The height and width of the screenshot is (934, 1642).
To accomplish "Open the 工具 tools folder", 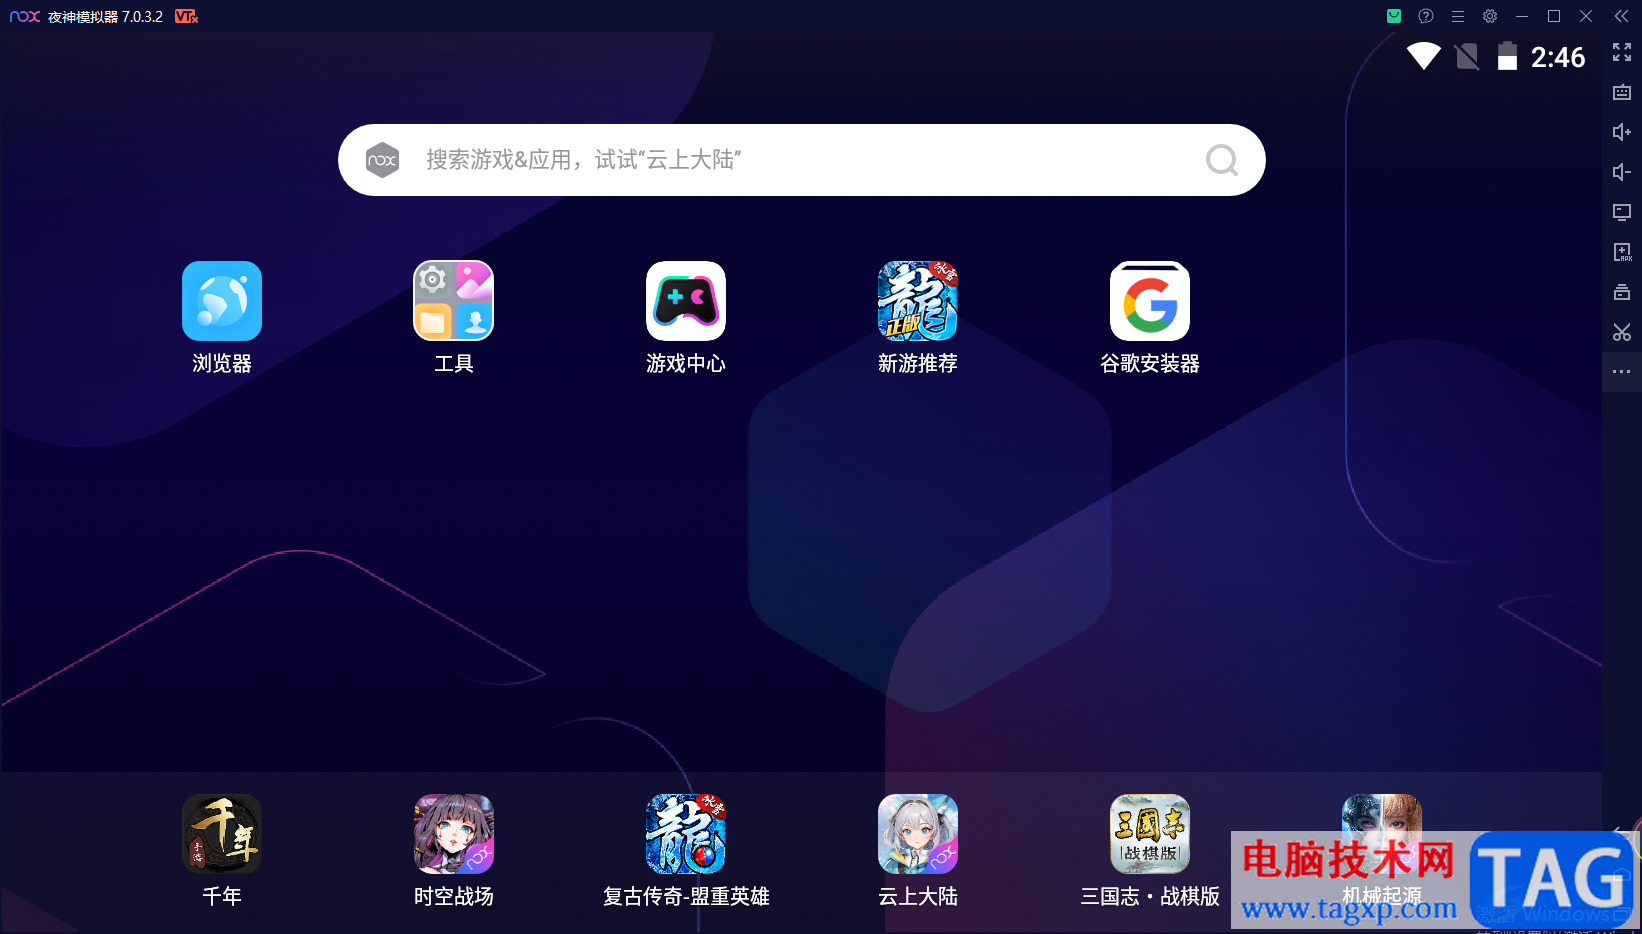I will pos(454,301).
